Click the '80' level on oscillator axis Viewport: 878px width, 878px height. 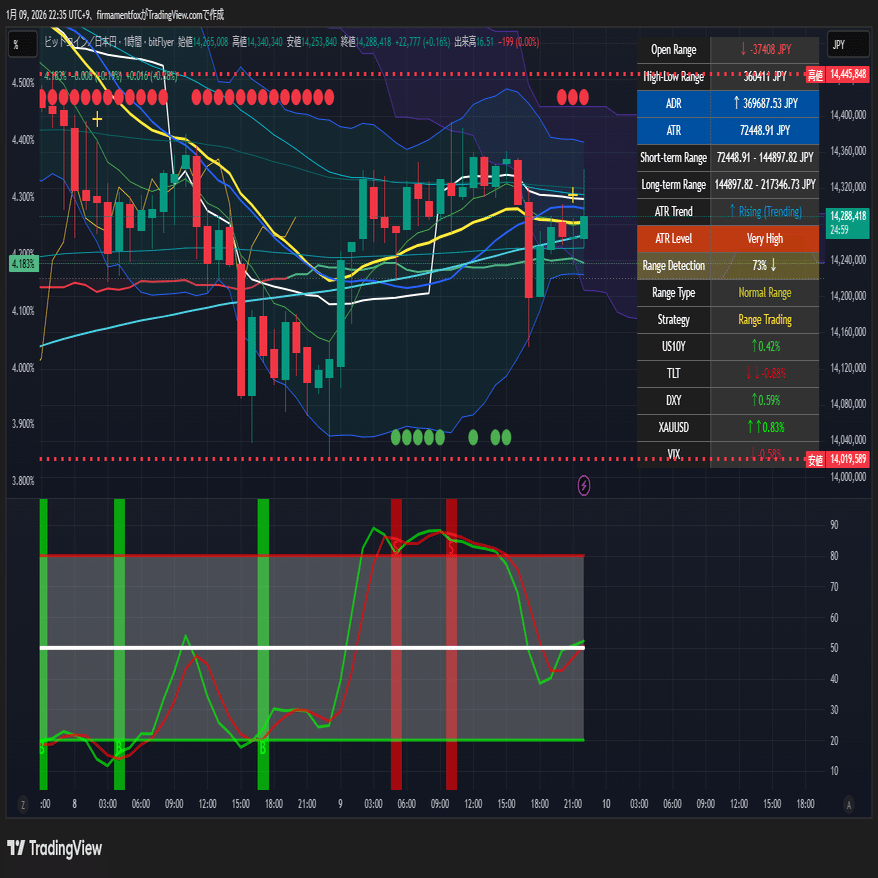pyautogui.click(x=834, y=555)
